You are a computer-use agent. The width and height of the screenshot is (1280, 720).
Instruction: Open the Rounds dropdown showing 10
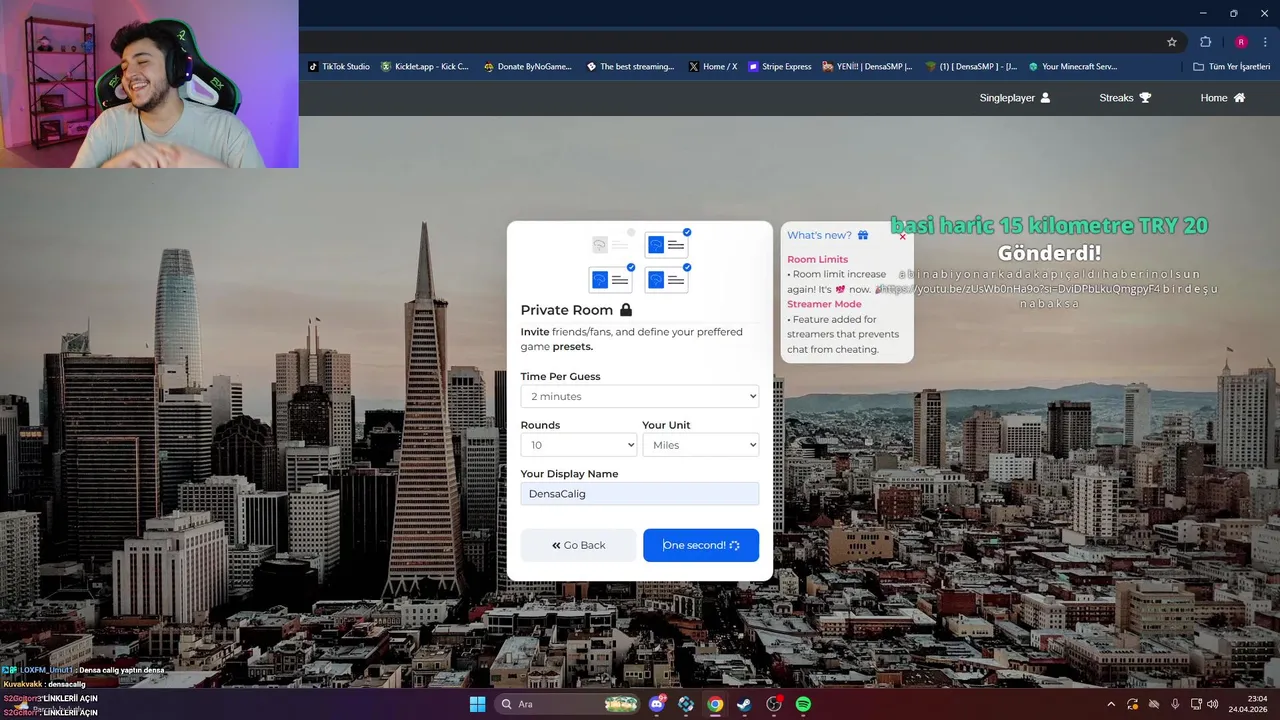coord(579,445)
